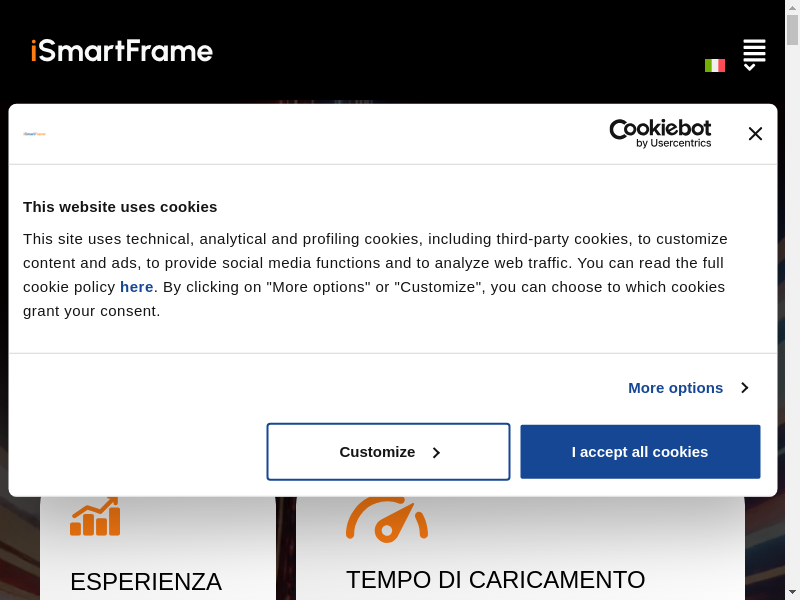The height and width of the screenshot is (600, 800).
Task: Click the scrollbar down arrow
Action: (x=792, y=592)
